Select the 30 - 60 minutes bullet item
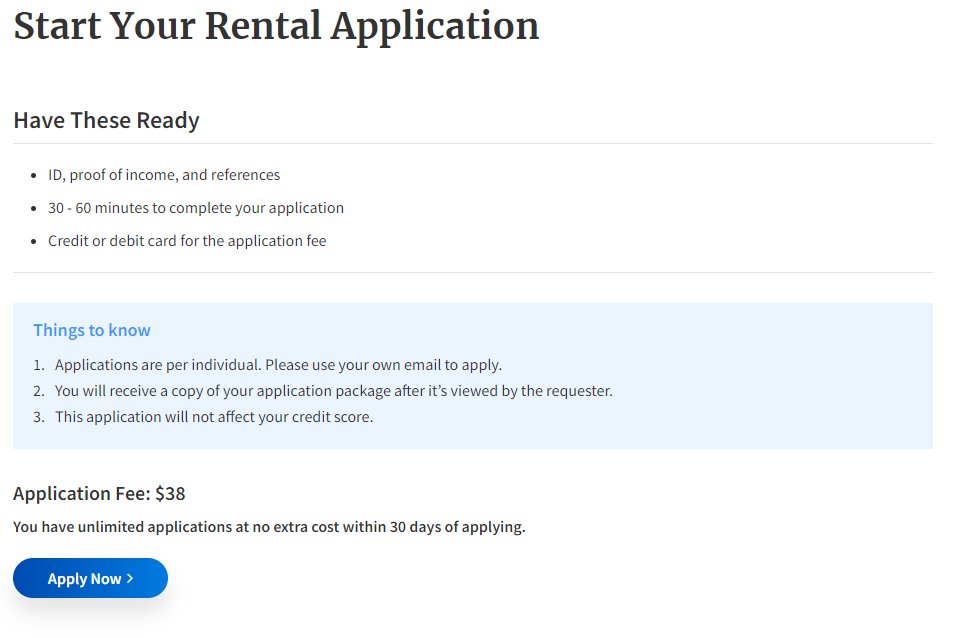Viewport: 957px width, 638px height. tap(196, 207)
